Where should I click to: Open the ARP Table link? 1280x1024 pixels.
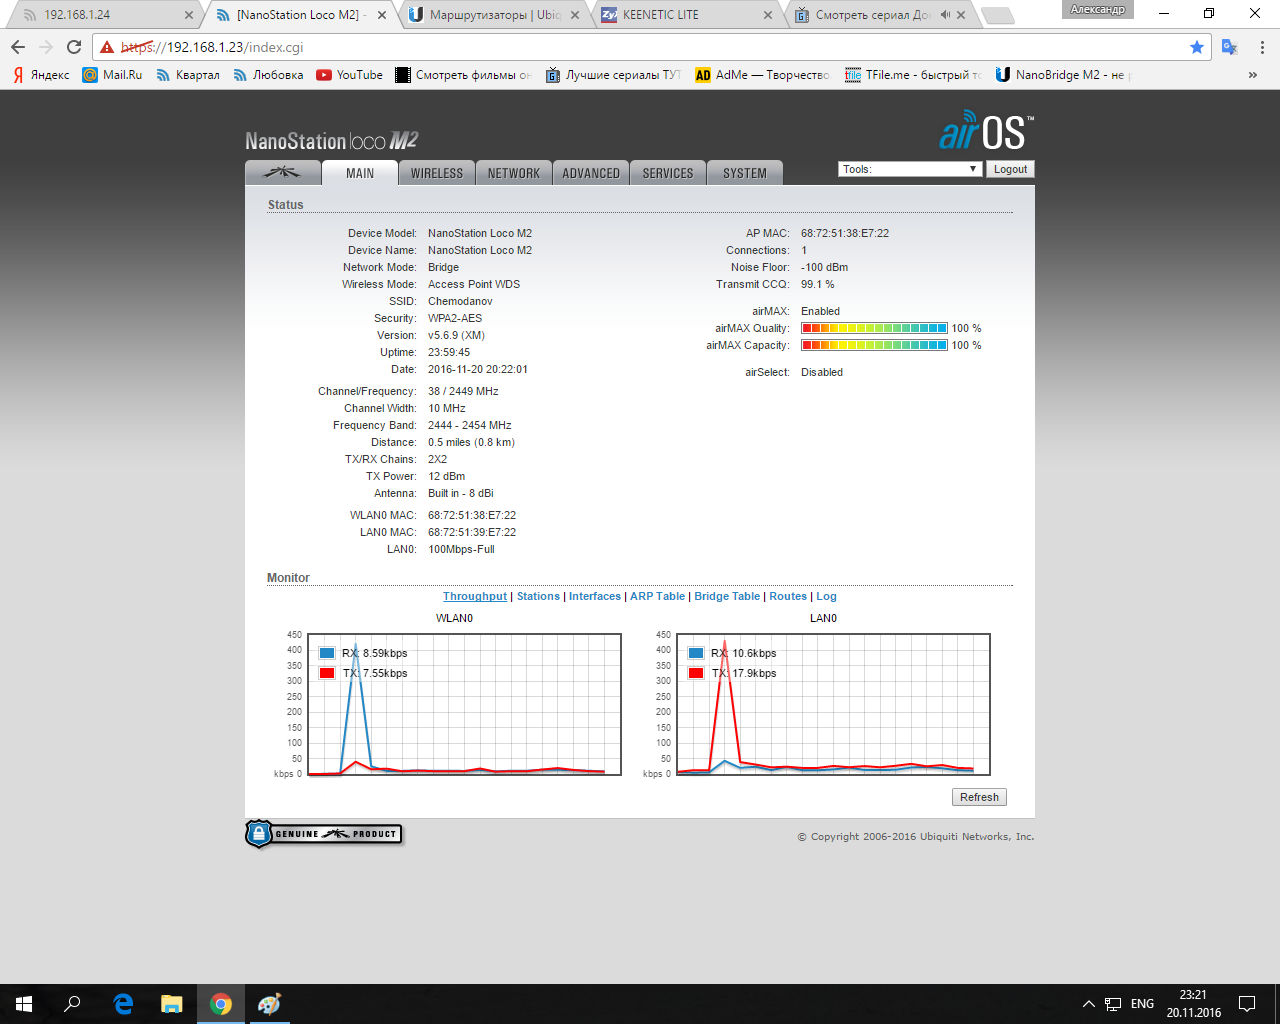click(x=657, y=596)
